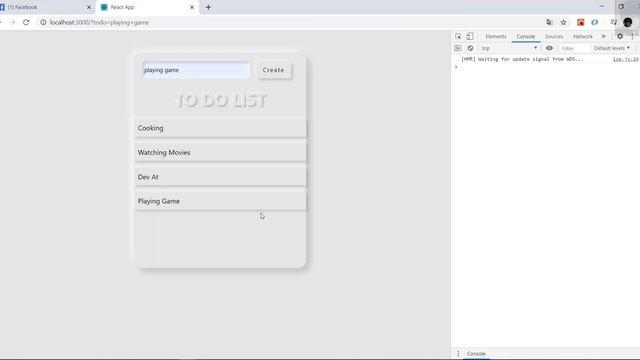This screenshot has height=360, width=640.
Task: Select the 'Dev At' todo item
Action: tap(220, 177)
